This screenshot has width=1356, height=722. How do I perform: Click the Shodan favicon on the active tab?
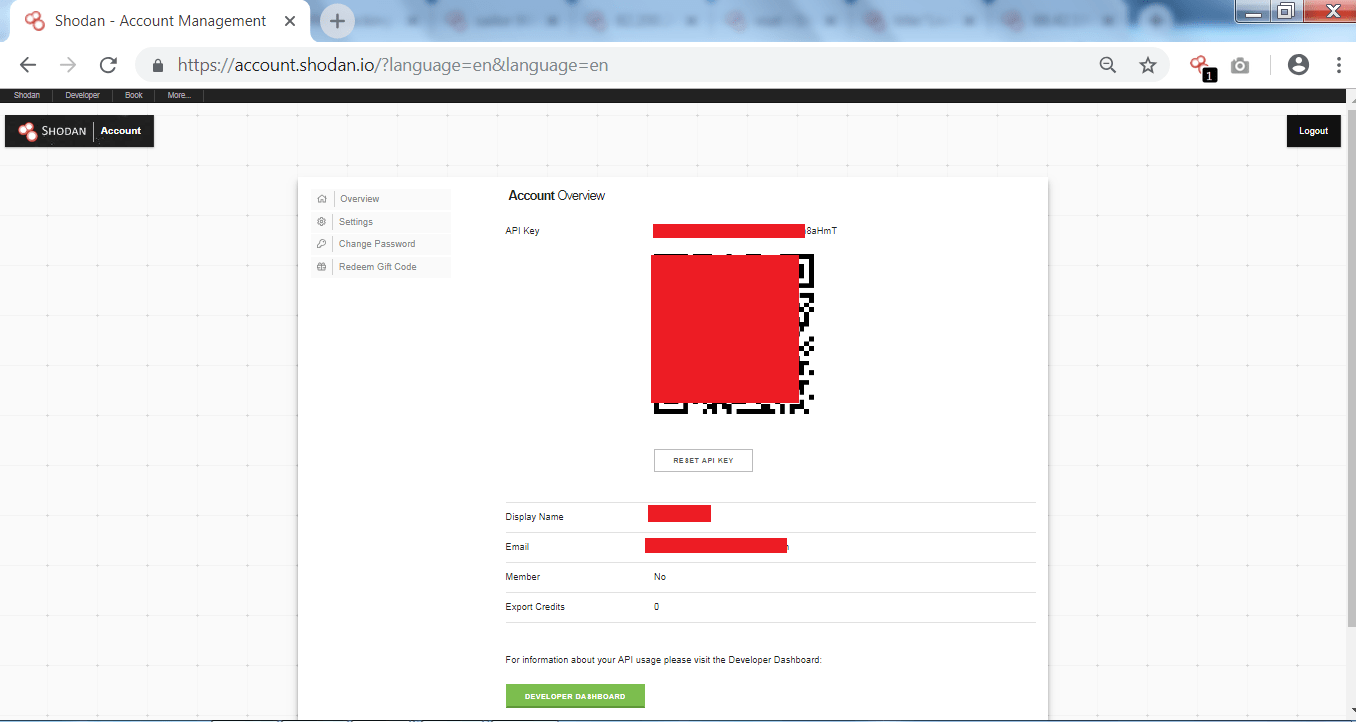35,21
